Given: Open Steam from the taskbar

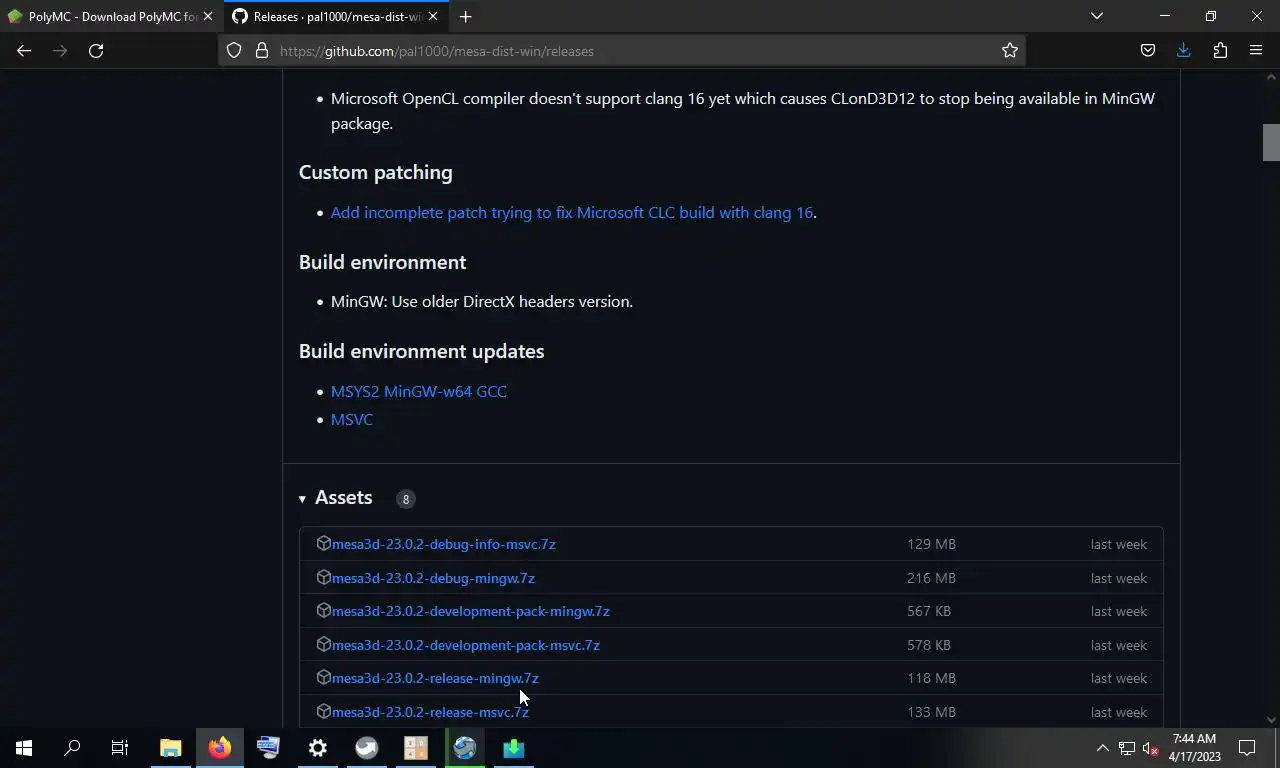Looking at the screenshot, I should pos(367,748).
